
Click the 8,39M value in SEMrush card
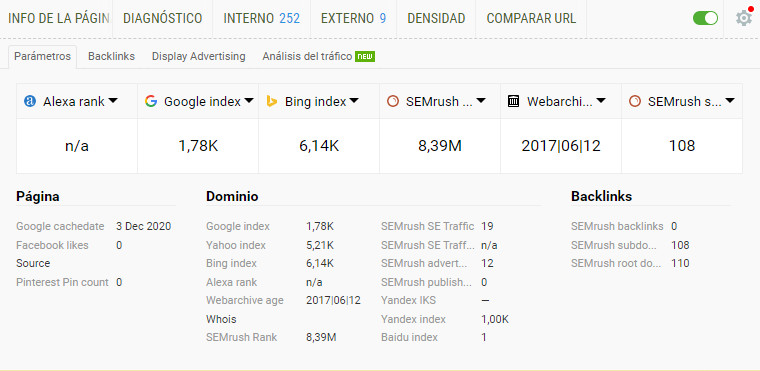[440, 146]
